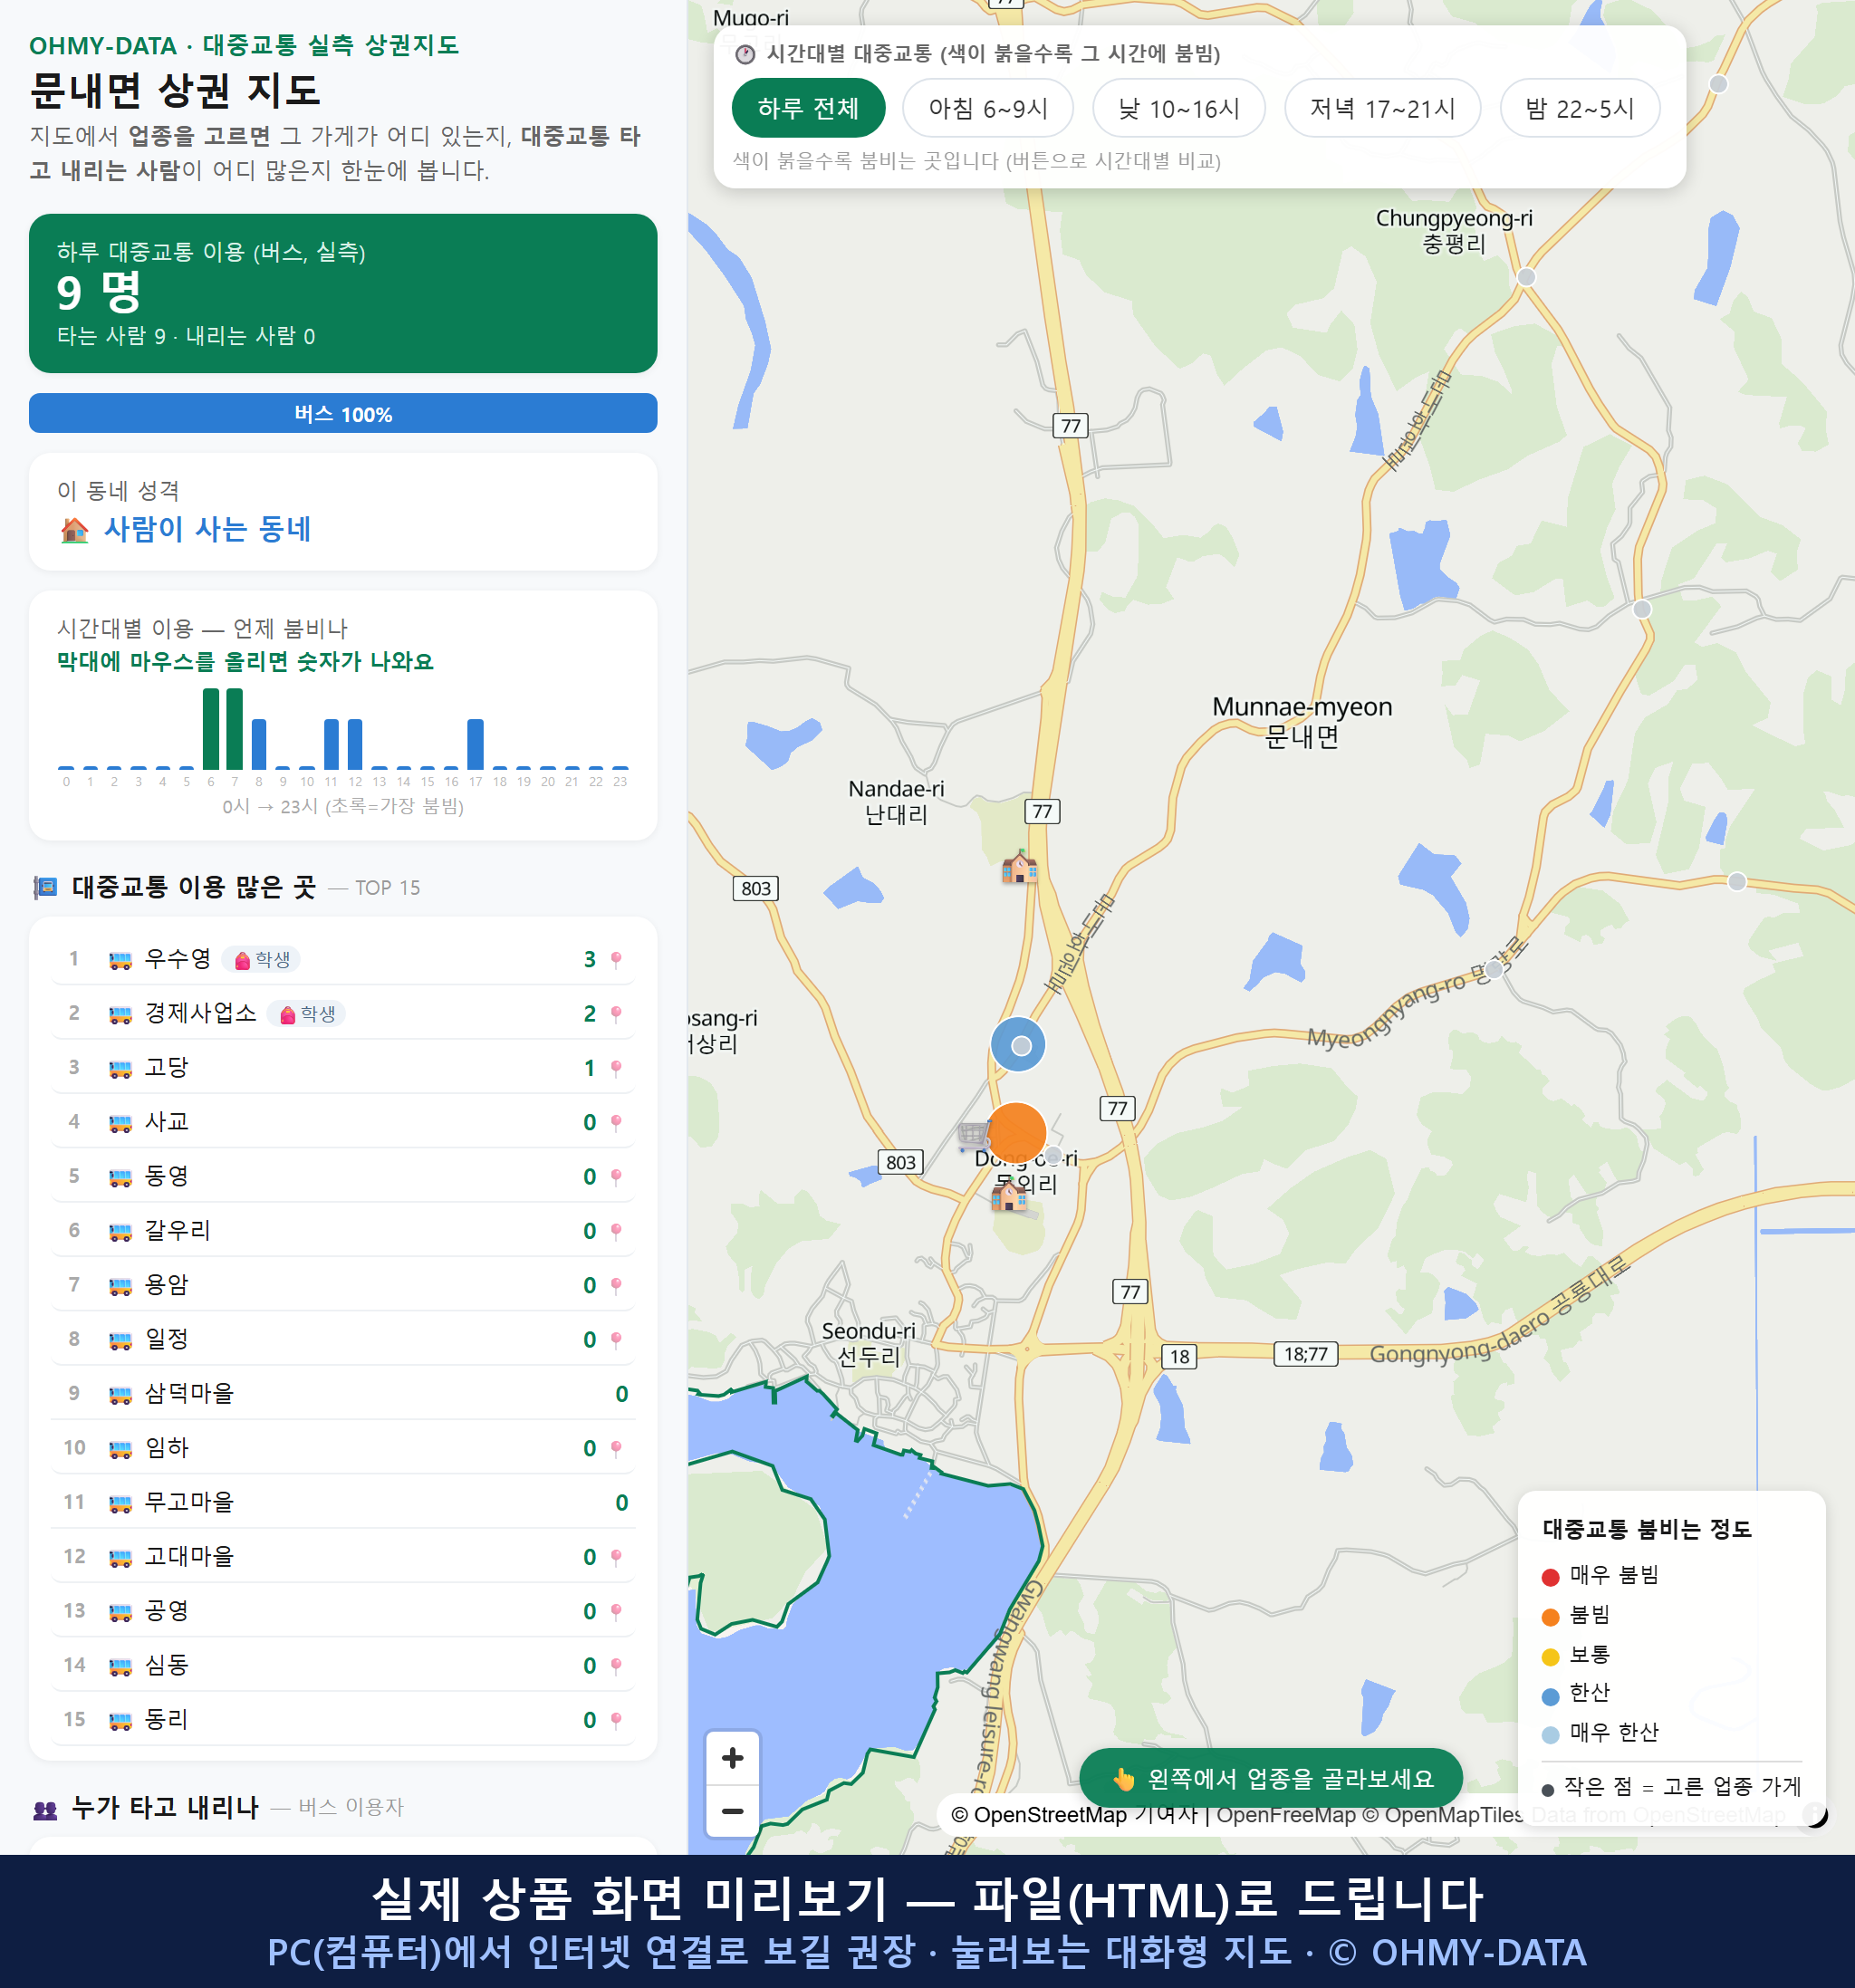The height and width of the screenshot is (1988, 1855).
Task: Click the 학생 badge on 경제사업소 row
Action: coord(307,1013)
